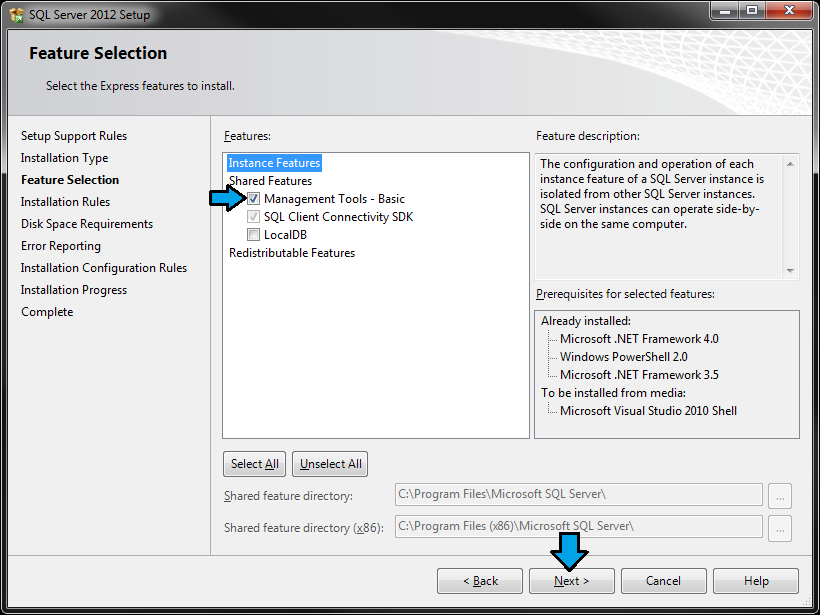Image resolution: width=820 pixels, height=615 pixels.
Task: Click the SQL Server Setup title bar icon
Action: [x=16, y=14]
